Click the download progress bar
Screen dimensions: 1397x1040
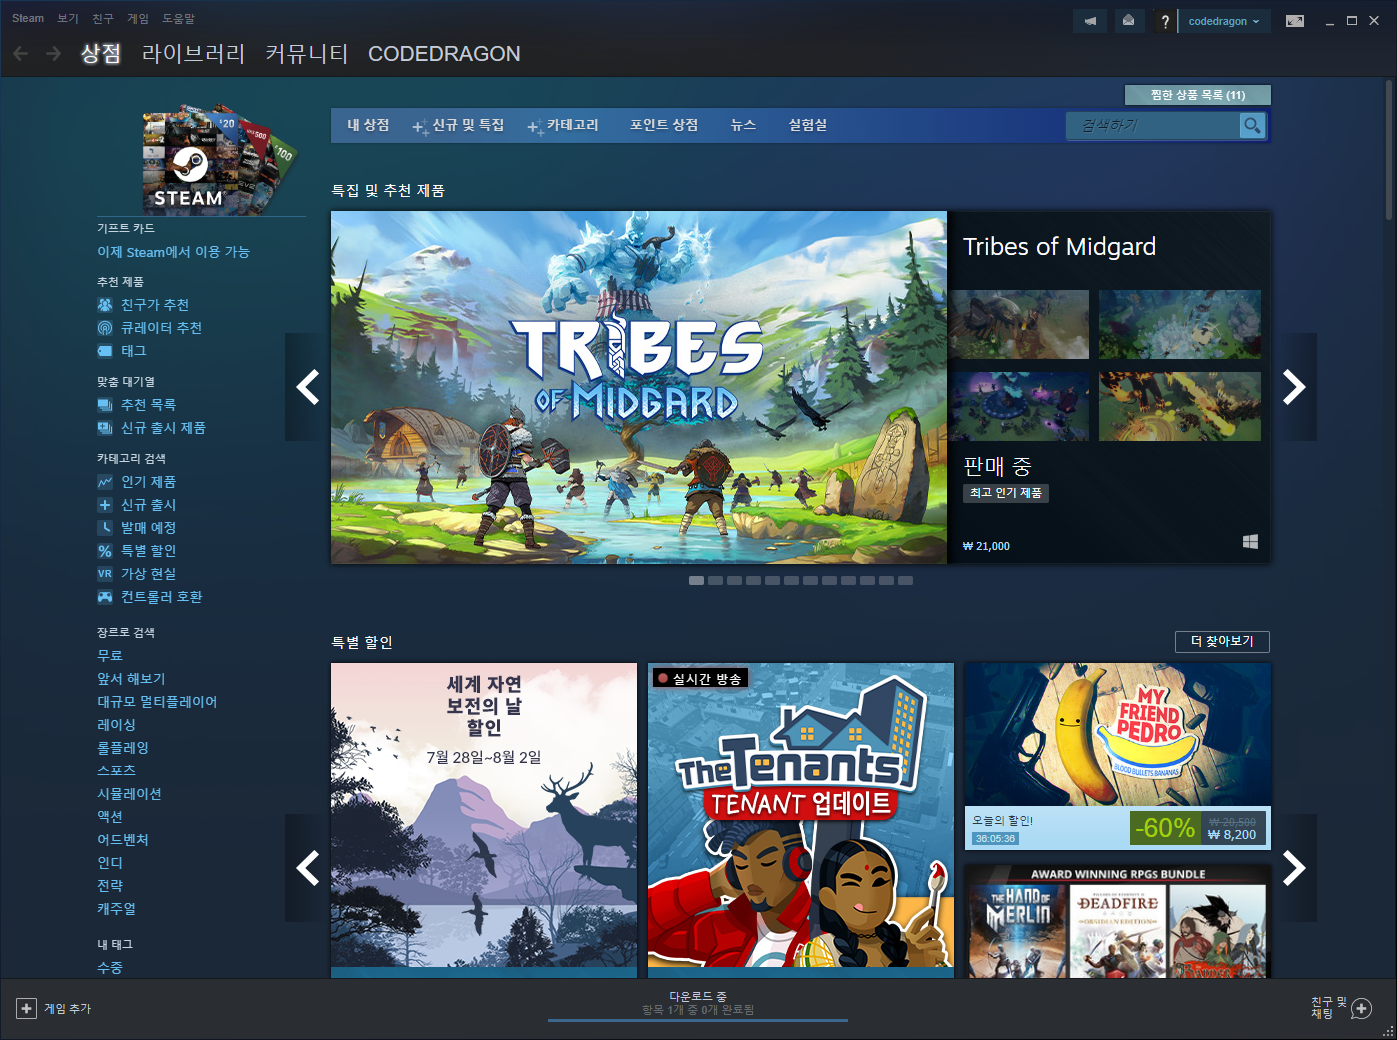tap(698, 1020)
